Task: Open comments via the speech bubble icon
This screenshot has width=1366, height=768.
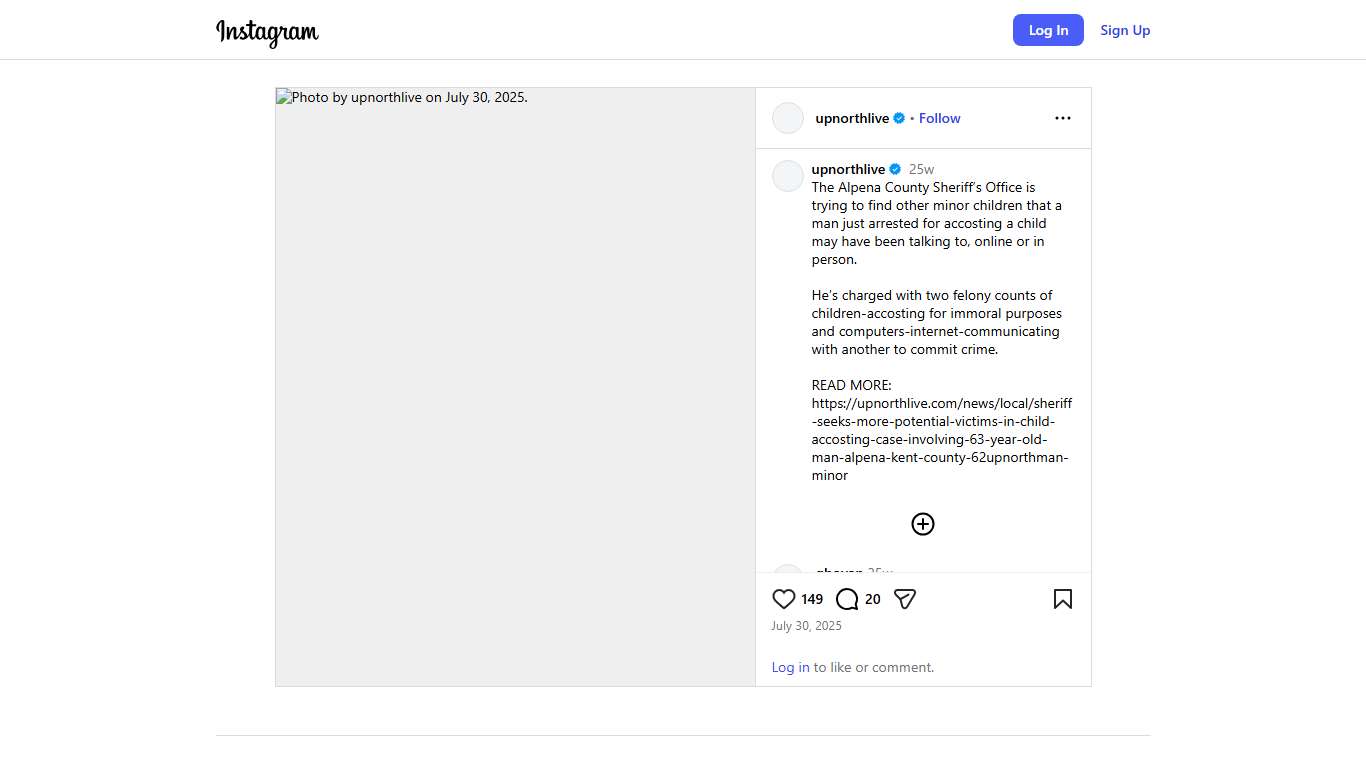Action: [847, 599]
